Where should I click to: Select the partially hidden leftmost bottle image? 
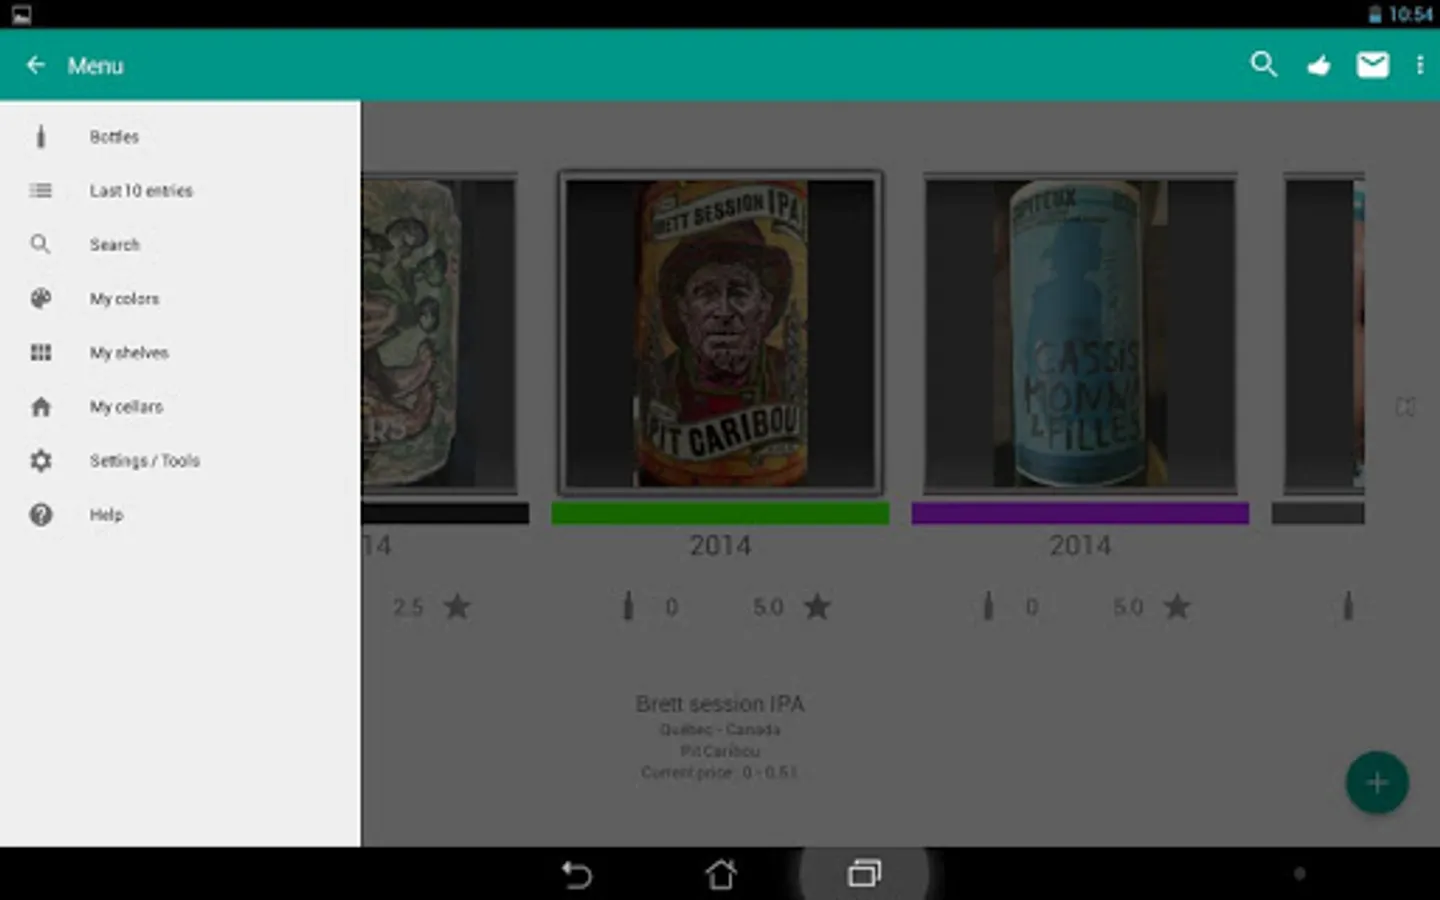pos(439,333)
